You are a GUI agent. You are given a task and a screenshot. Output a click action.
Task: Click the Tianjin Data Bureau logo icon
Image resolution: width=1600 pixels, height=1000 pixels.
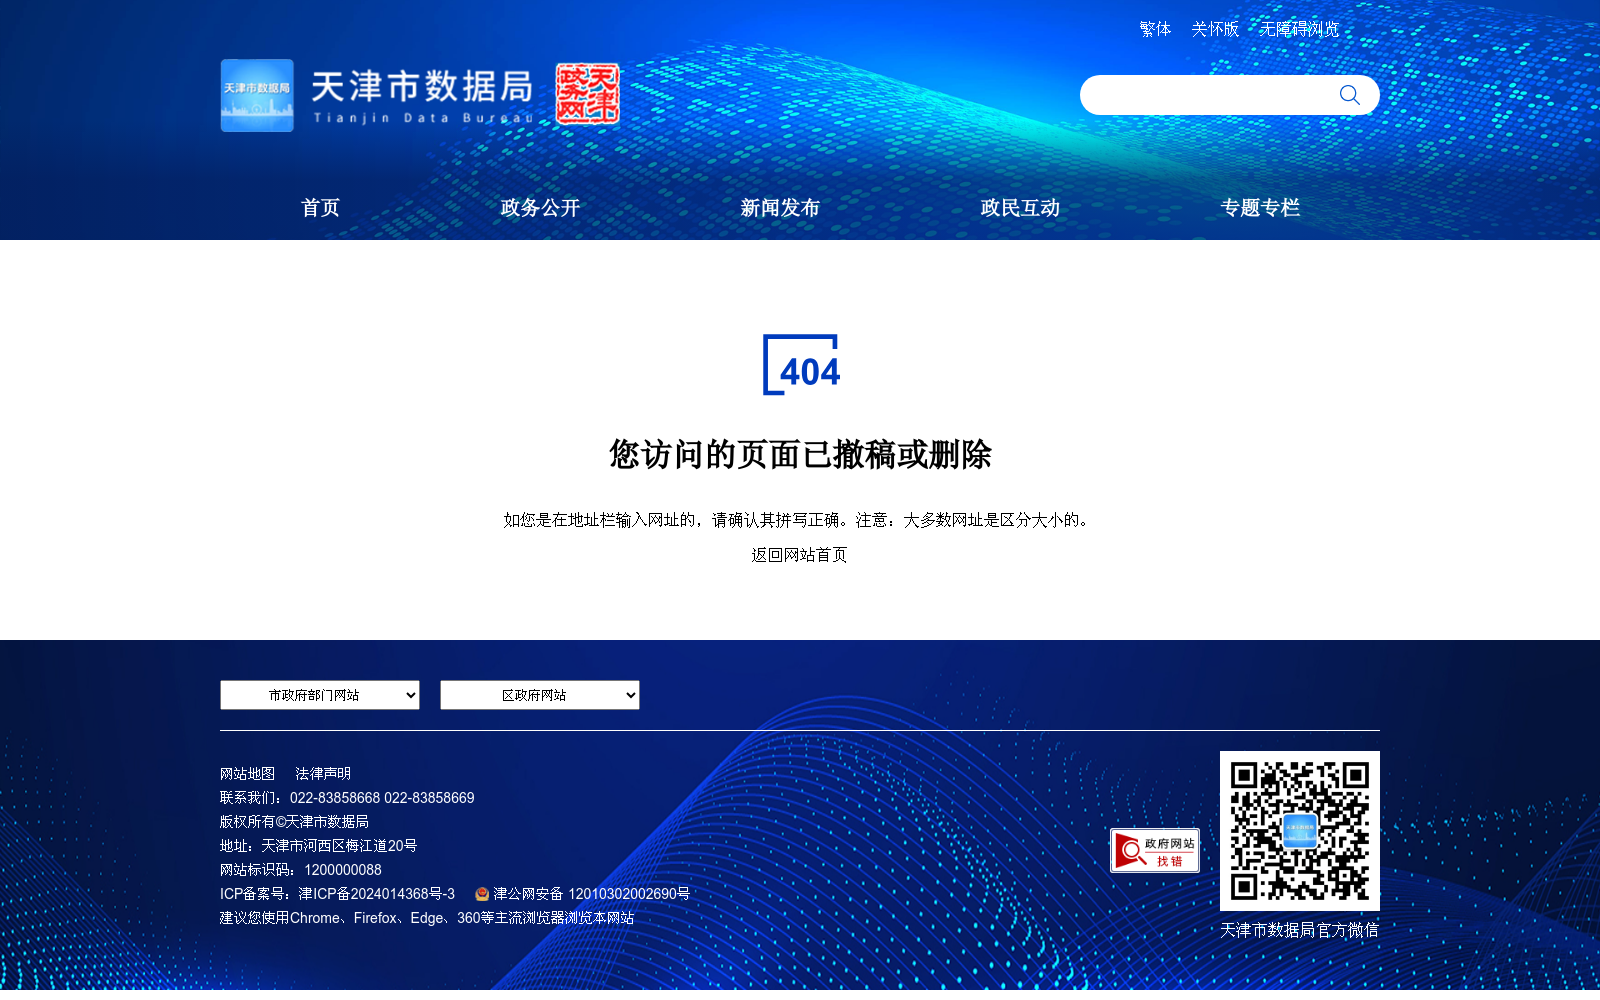pos(257,95)
